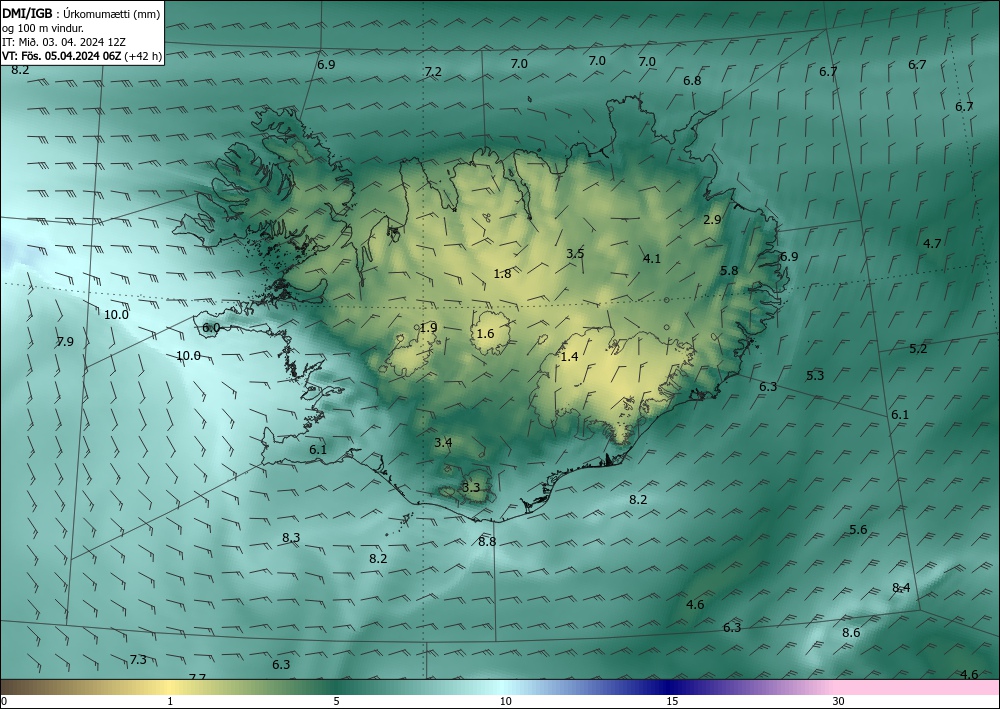Click the 1.6 value on the map
The height and width of the screenshot is (709, 1000).
(x=485, y=334)
